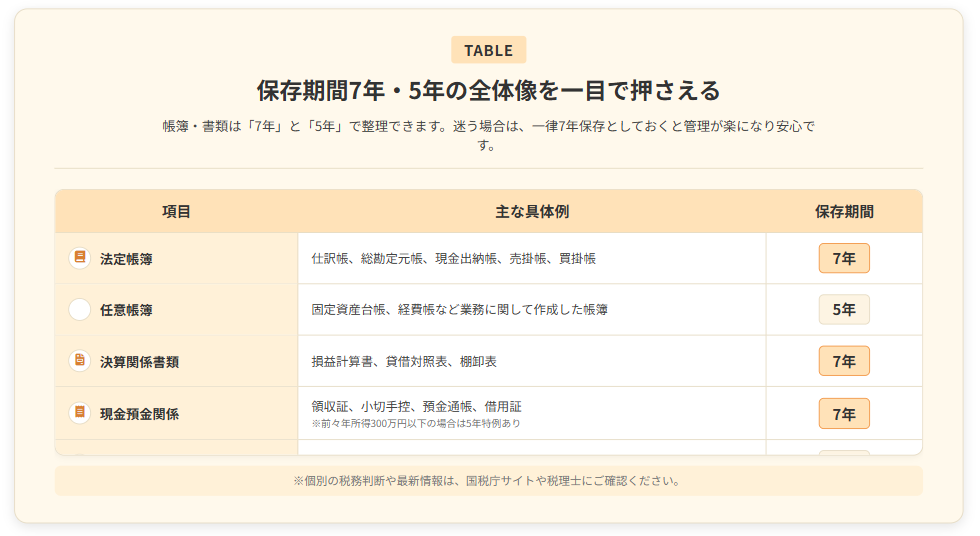
Task: Click the document icon beside 決算関係書類
Action: [x=80, y=361]
